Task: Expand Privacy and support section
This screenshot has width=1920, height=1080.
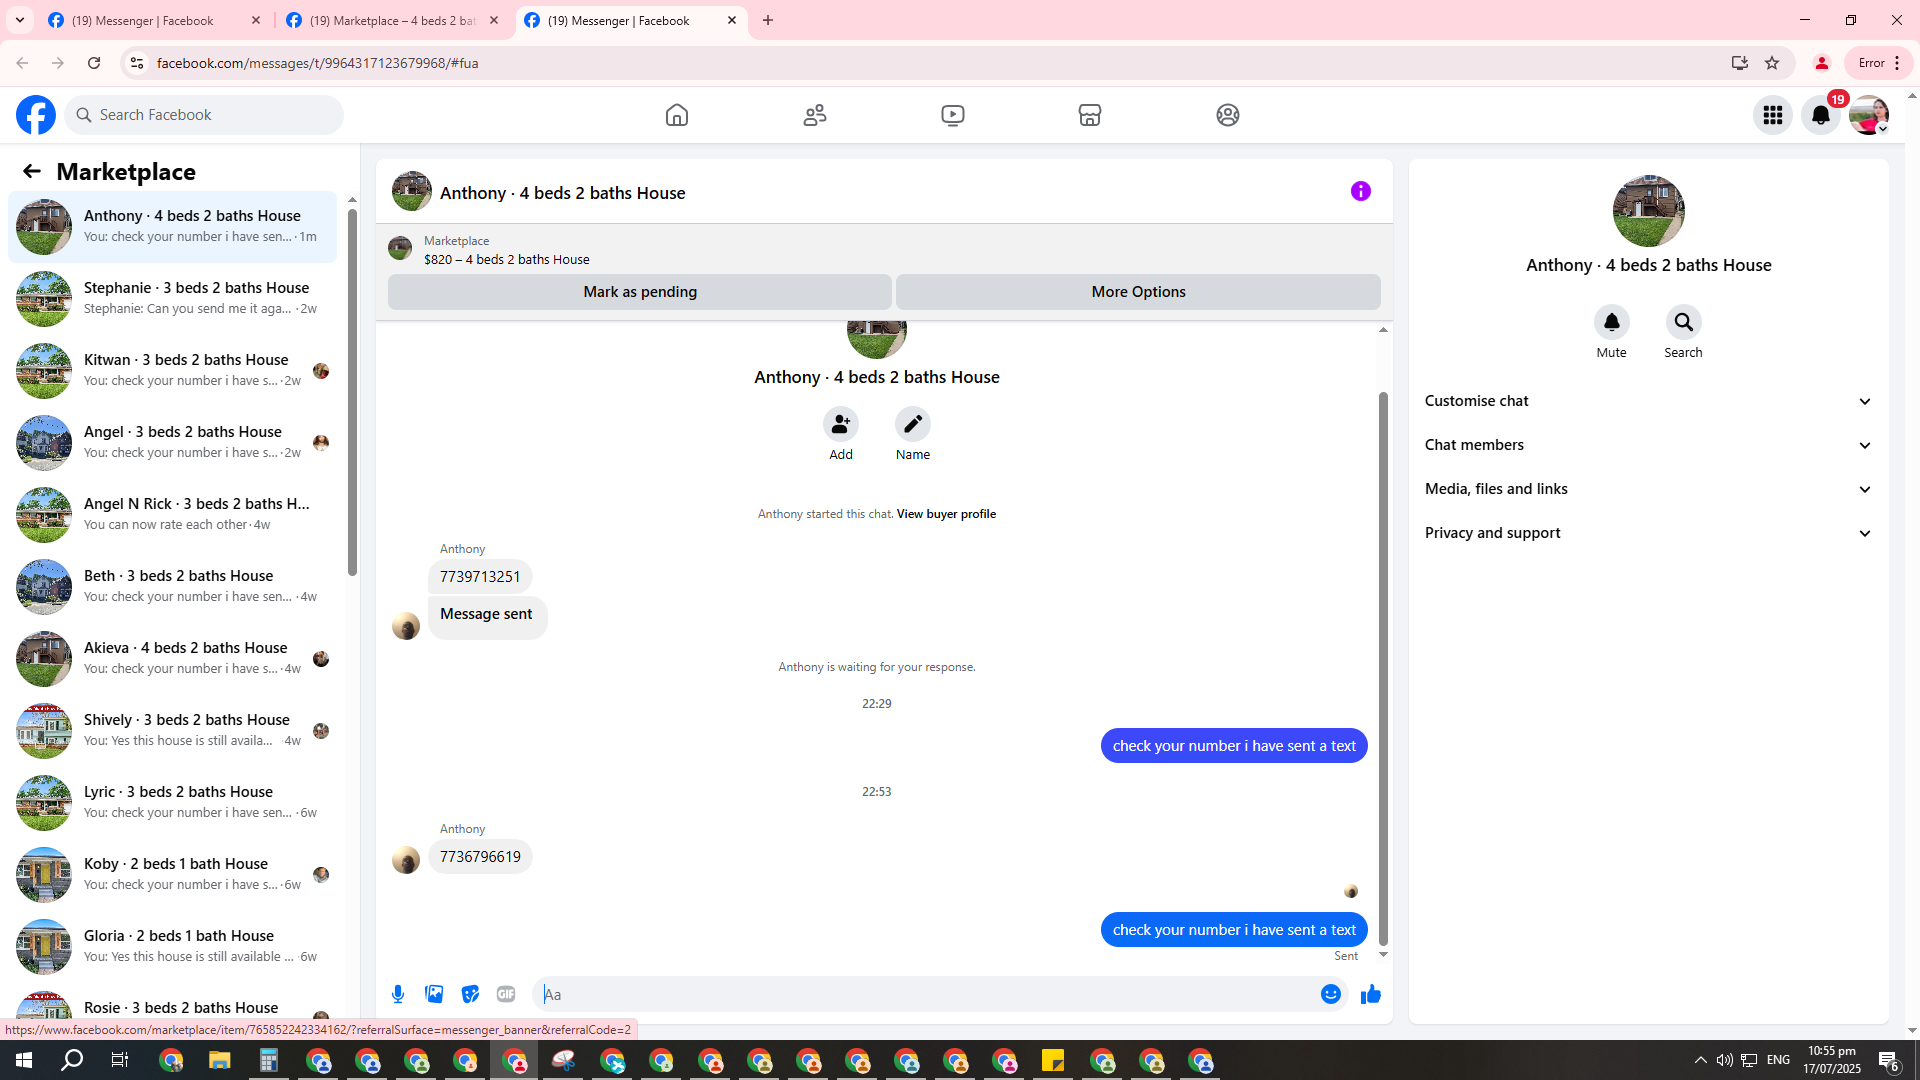Action: [1648, 533]
